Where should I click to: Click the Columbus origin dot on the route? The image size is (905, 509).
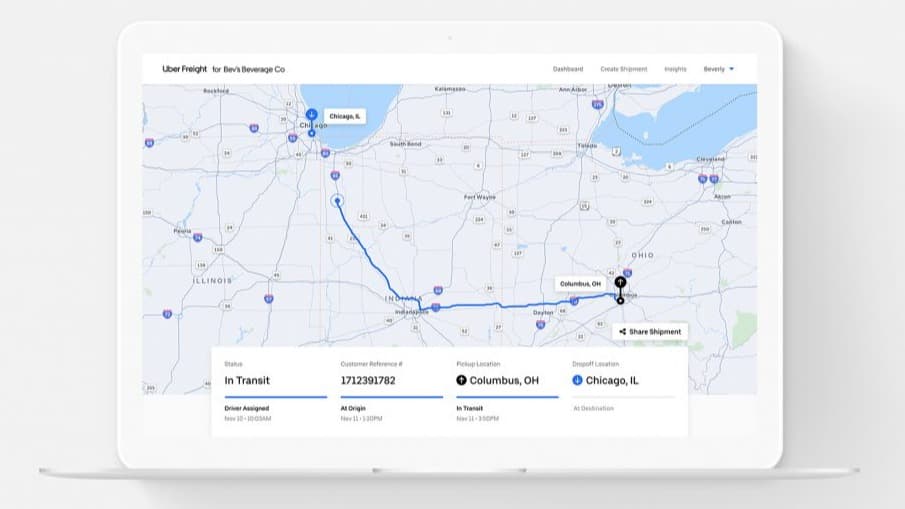tap(620, 300)
